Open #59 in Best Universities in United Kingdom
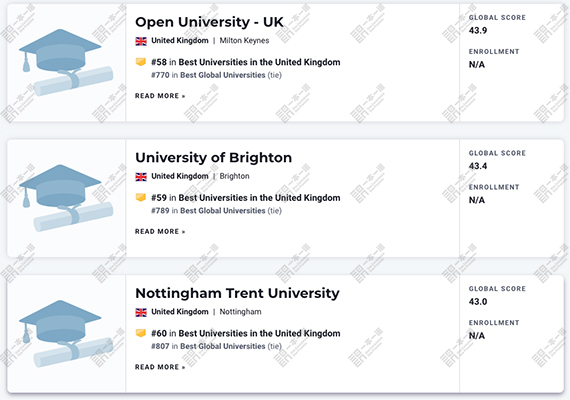 246,198
